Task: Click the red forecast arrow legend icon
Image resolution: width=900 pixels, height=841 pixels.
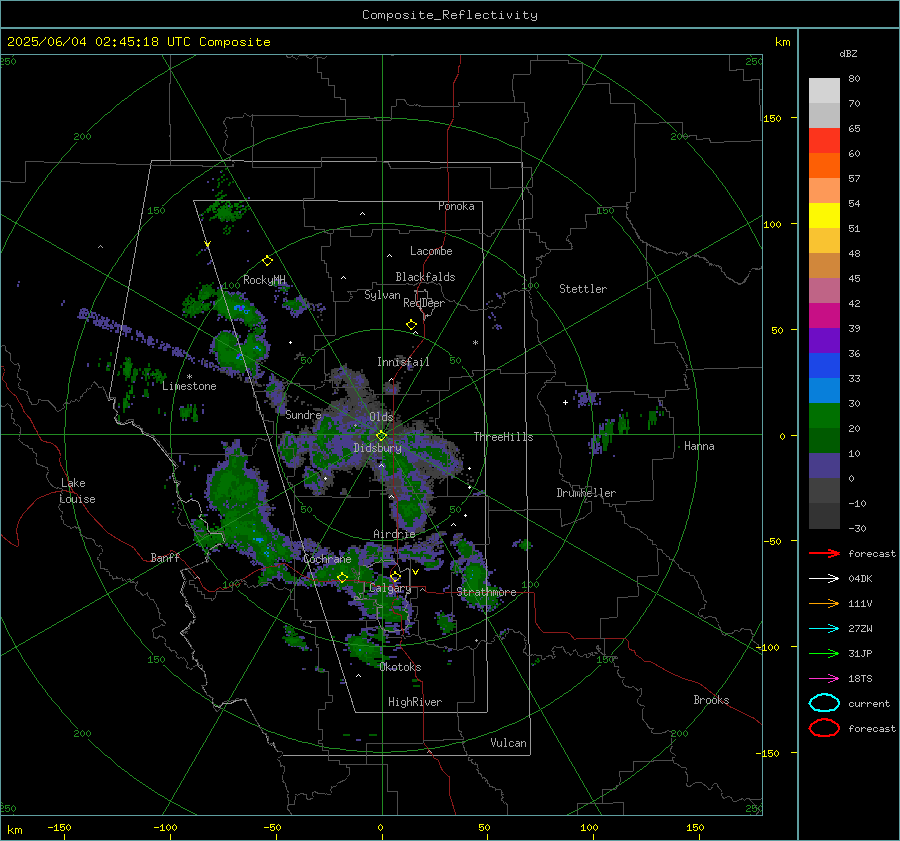Action: point(824,553)
